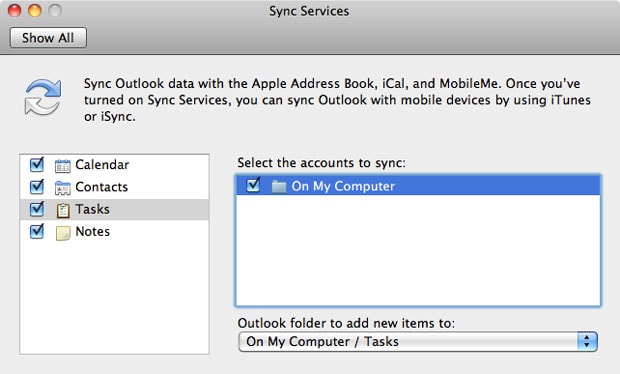
Task: Uncheck the Contacts sync checkbox
Action: click(x=37, y=186)
